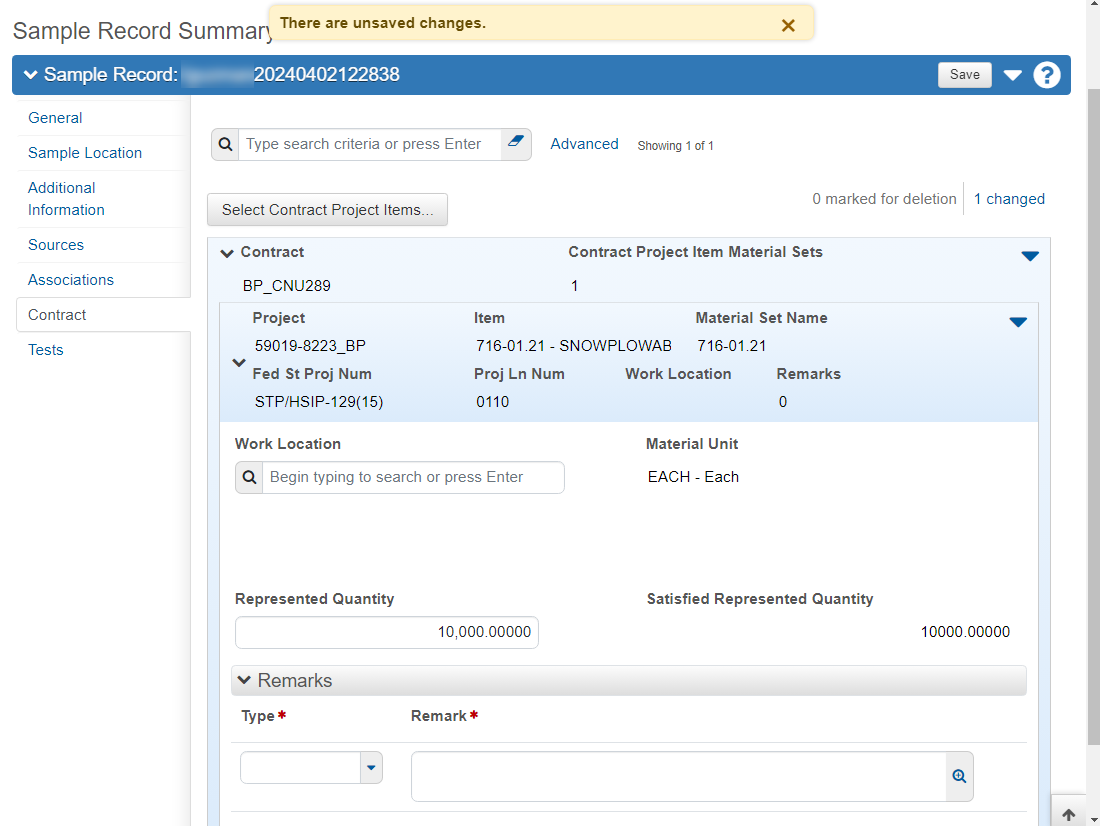Open the General tab
Screen dimensions: 1100x826
pos(55,118)
